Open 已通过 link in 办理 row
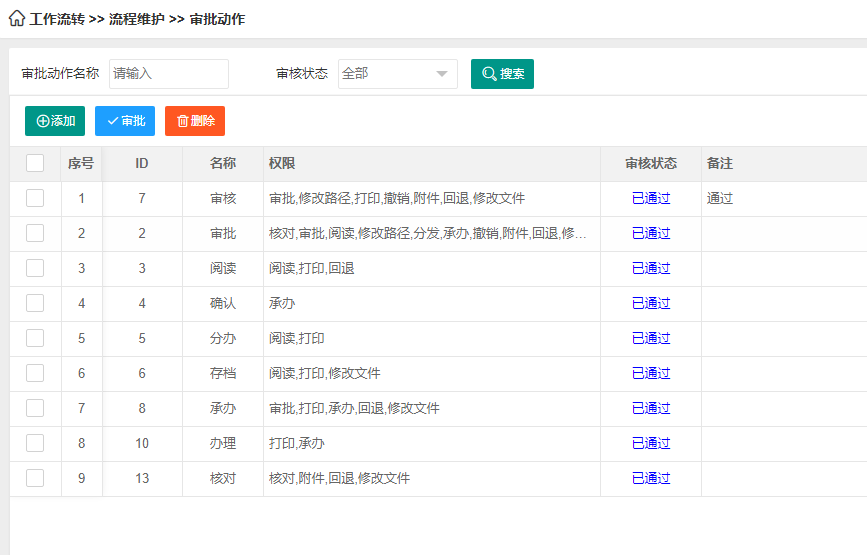The width and height of the screenshot is (867, 555). point(651,443)
